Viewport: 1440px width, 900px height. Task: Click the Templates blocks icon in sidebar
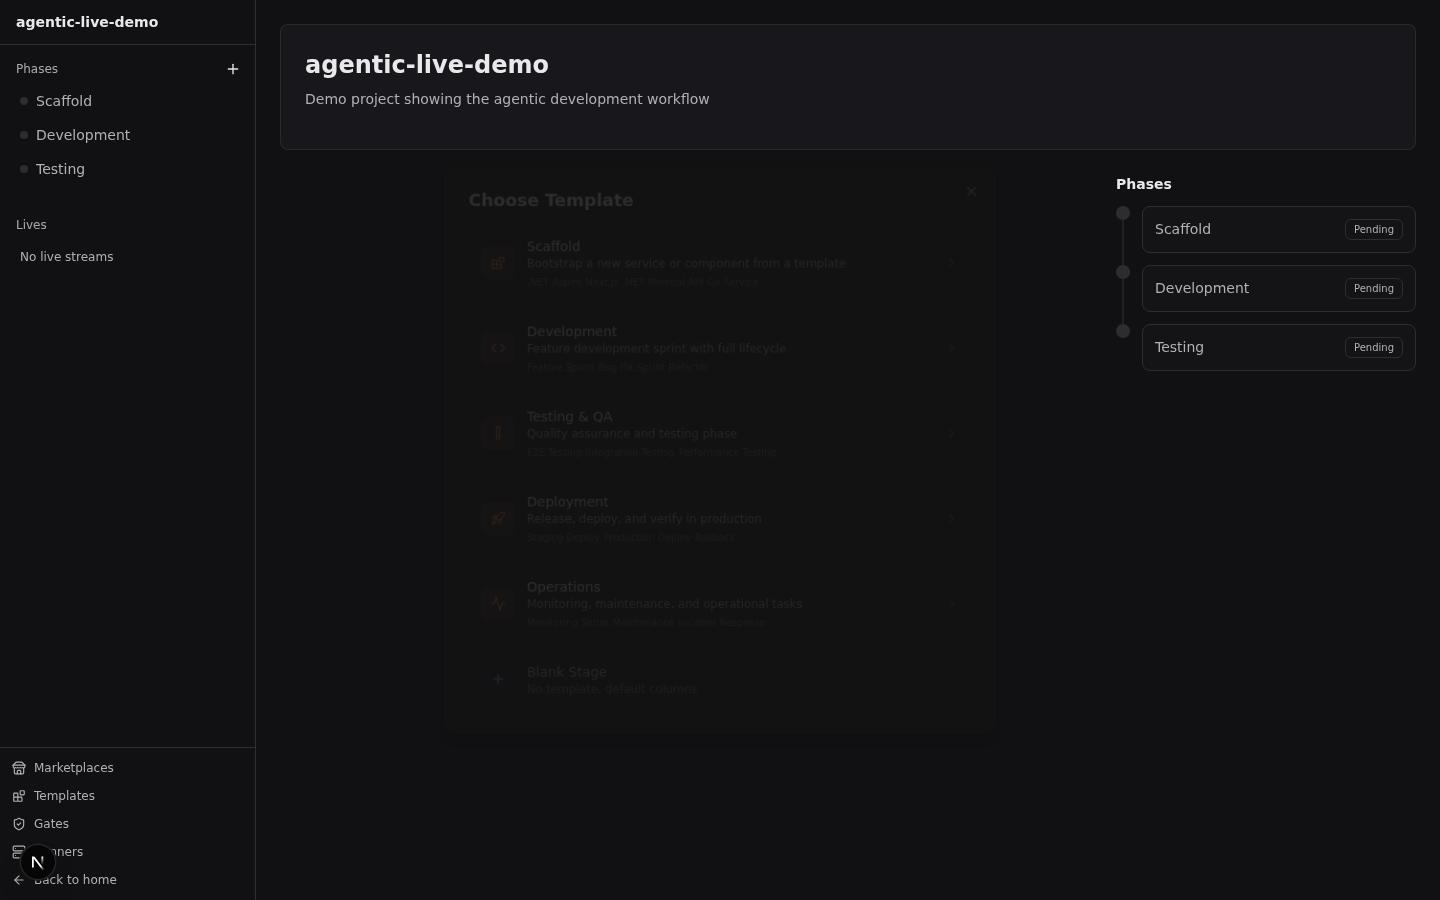point(19,796)
